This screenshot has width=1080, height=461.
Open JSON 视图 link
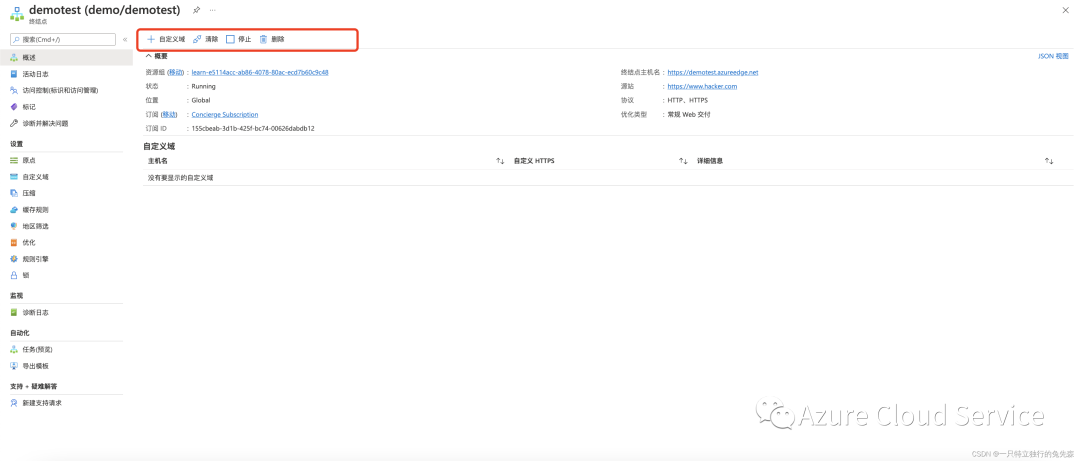1053,57
